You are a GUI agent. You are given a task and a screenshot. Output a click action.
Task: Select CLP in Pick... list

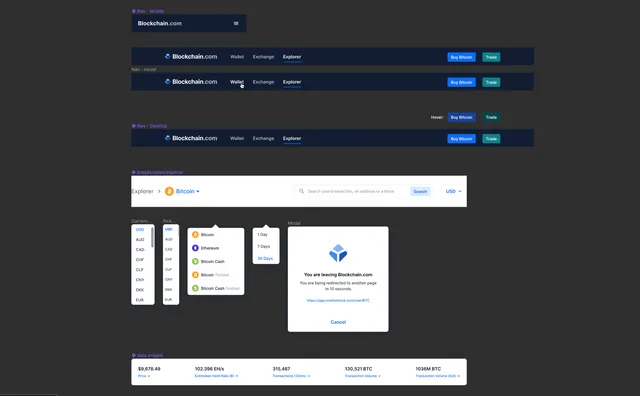coord(169,269)
